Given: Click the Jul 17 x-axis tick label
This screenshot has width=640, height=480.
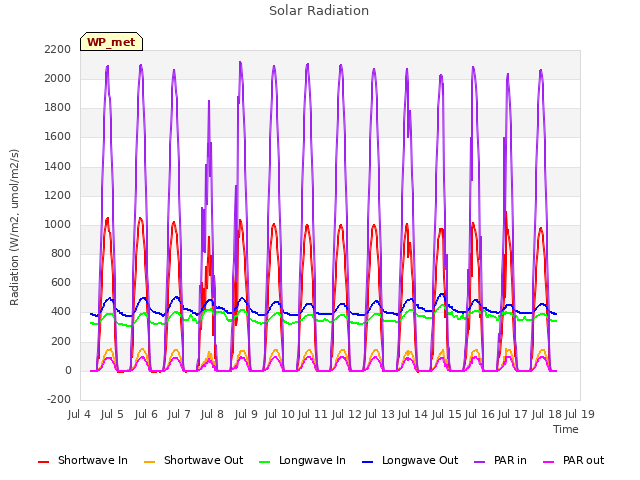Looking at the screenshot, I should (x=513, y=414).
